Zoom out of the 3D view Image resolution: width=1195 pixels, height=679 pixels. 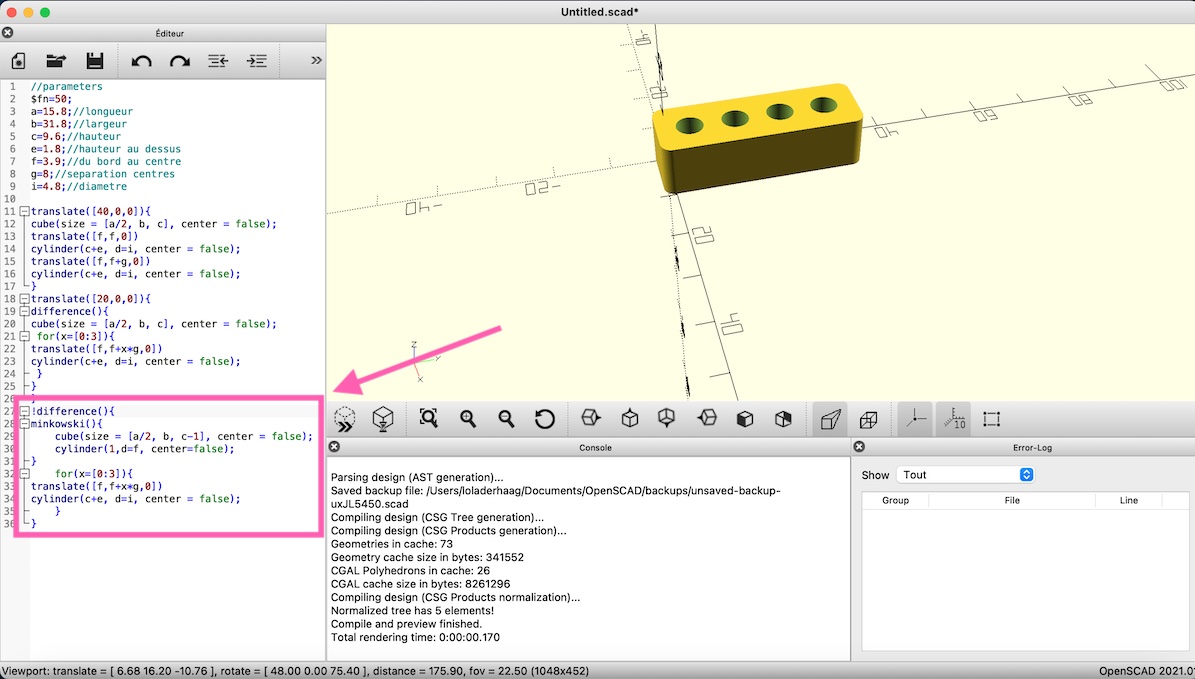(x=505, y=418)
